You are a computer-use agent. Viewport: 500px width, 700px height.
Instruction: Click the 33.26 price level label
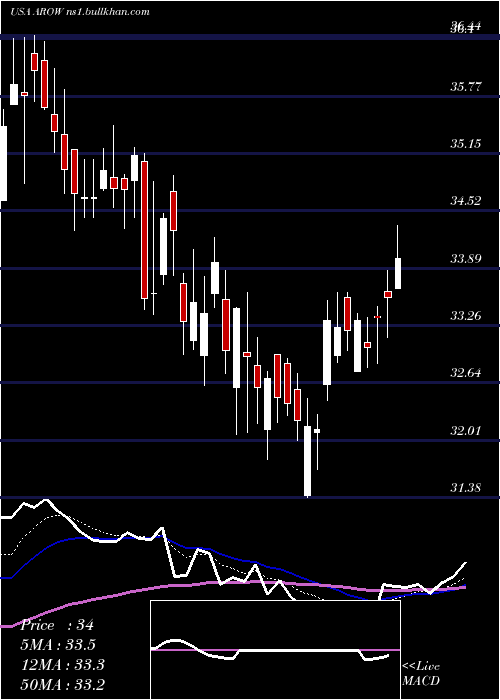466,316
